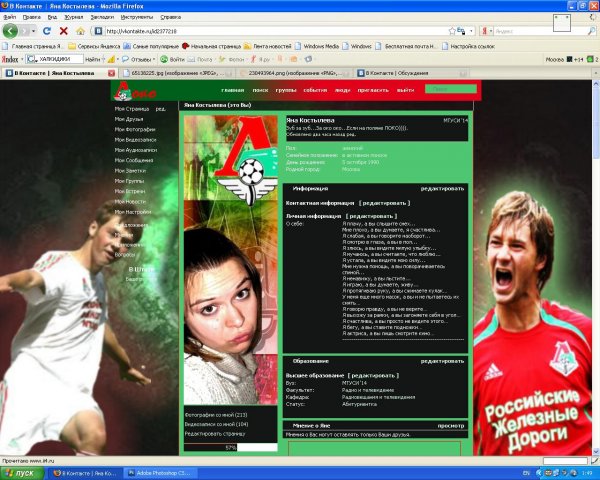This screenshot has height=480, width=600.
Task: Open the back/forward history dropdown arrow
Action: (x=34, y=31)
